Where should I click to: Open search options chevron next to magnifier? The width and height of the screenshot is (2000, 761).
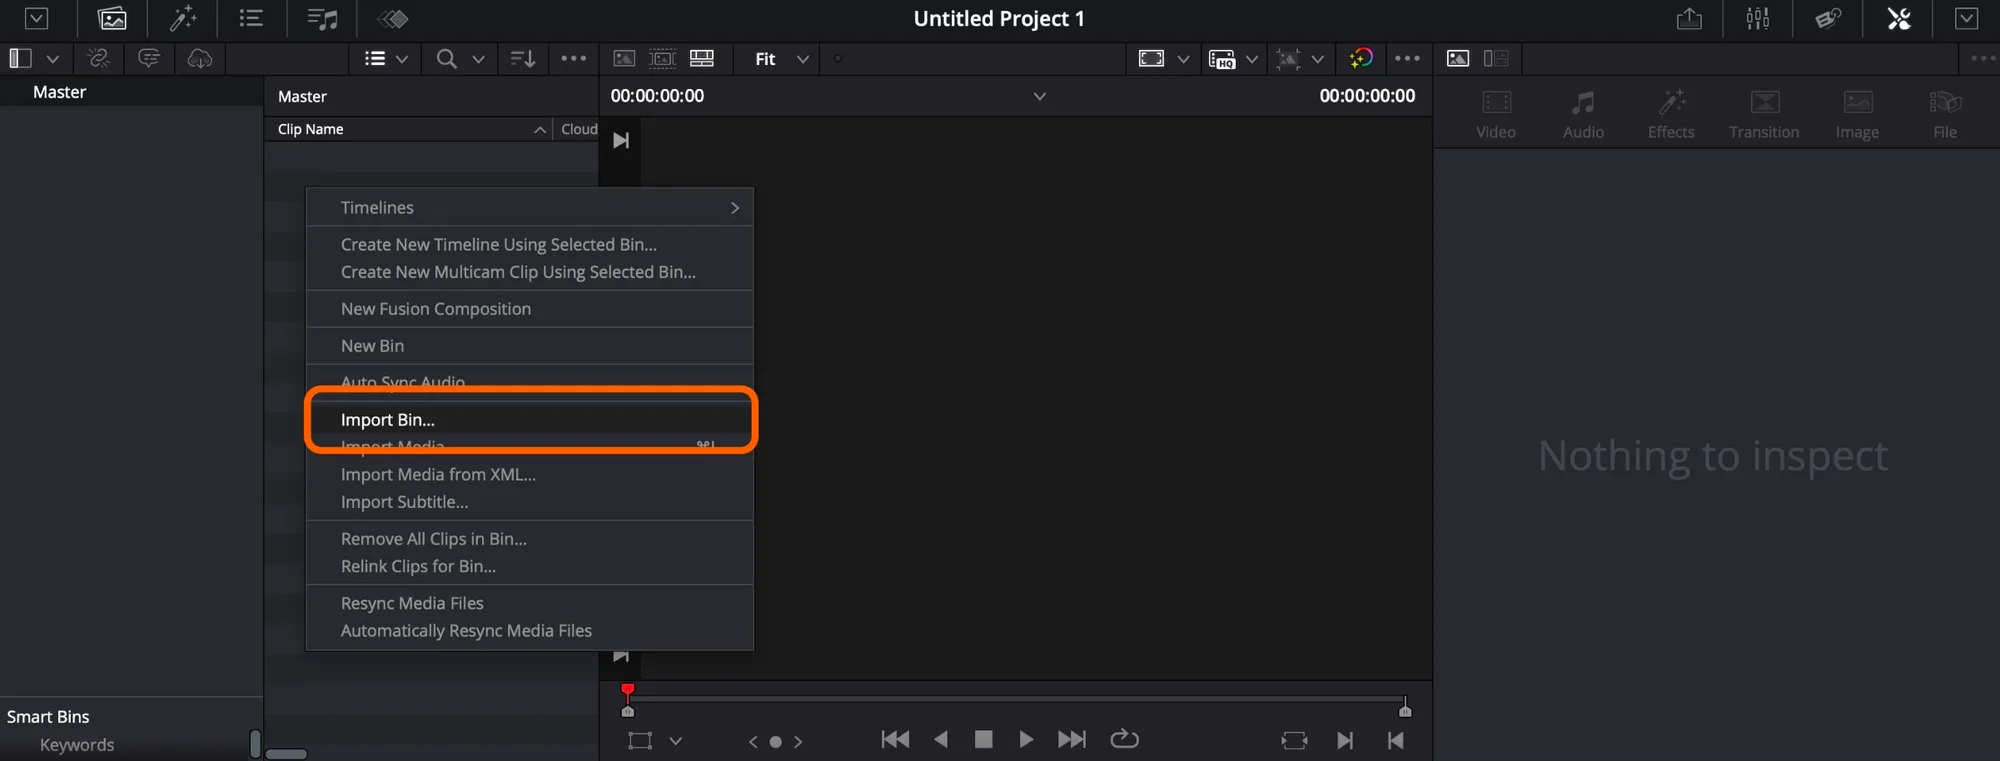pyautogui.click(x=478, y=59)
